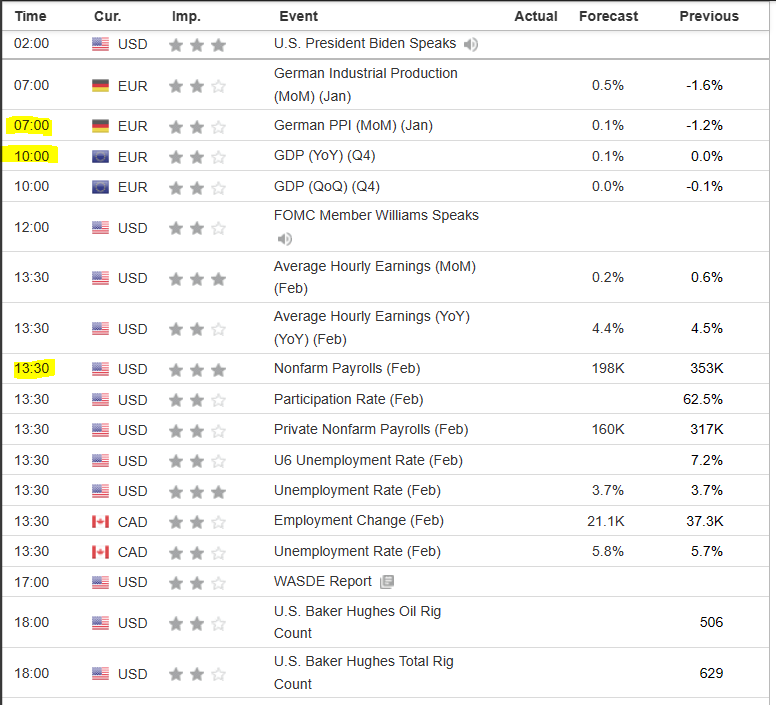This screenshot has width=776, height=705.
Task: Click the Canadian flag in the Employment Change row
Action: pos(100,521)
